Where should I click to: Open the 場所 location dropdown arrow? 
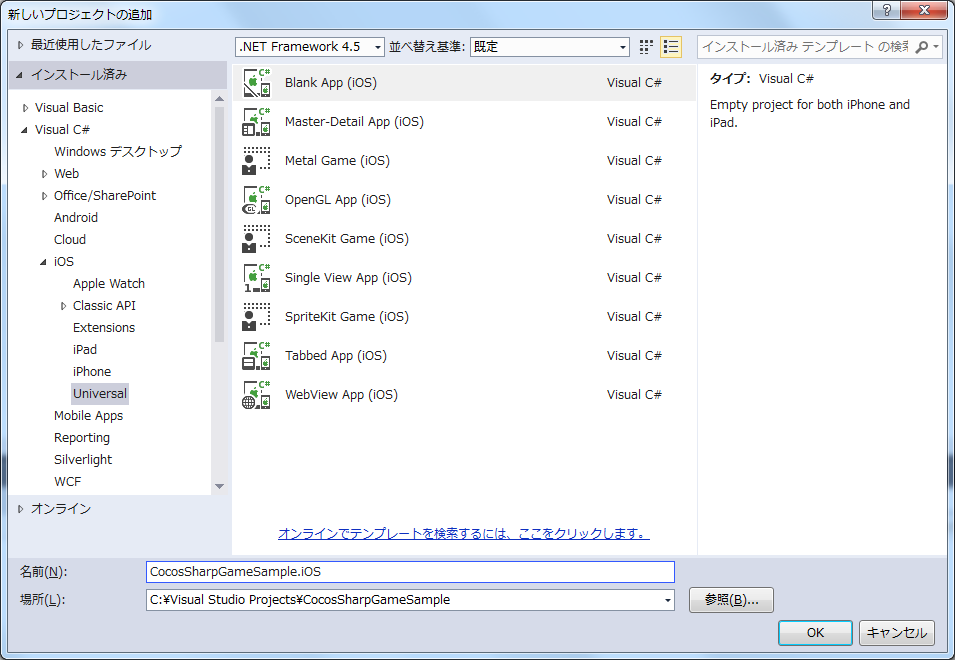click(x=668, y=600)
